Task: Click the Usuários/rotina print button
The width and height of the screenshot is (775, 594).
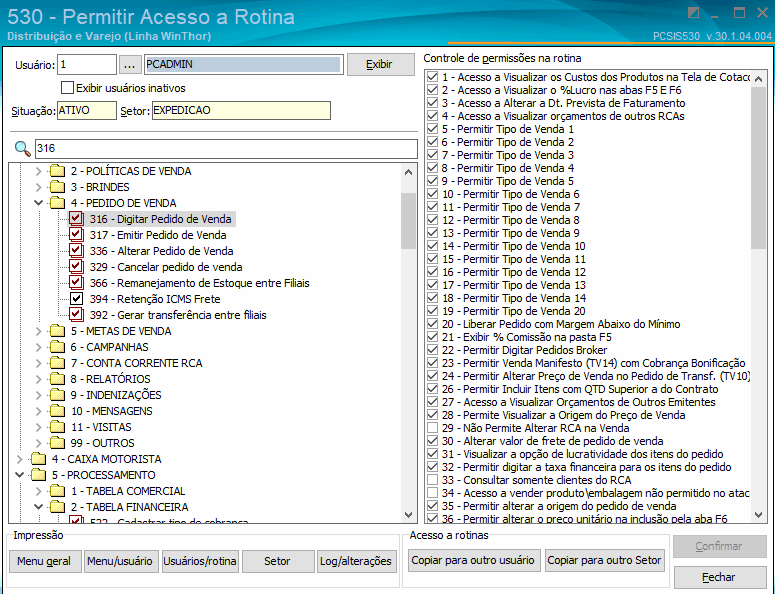Action: (200, 561)
